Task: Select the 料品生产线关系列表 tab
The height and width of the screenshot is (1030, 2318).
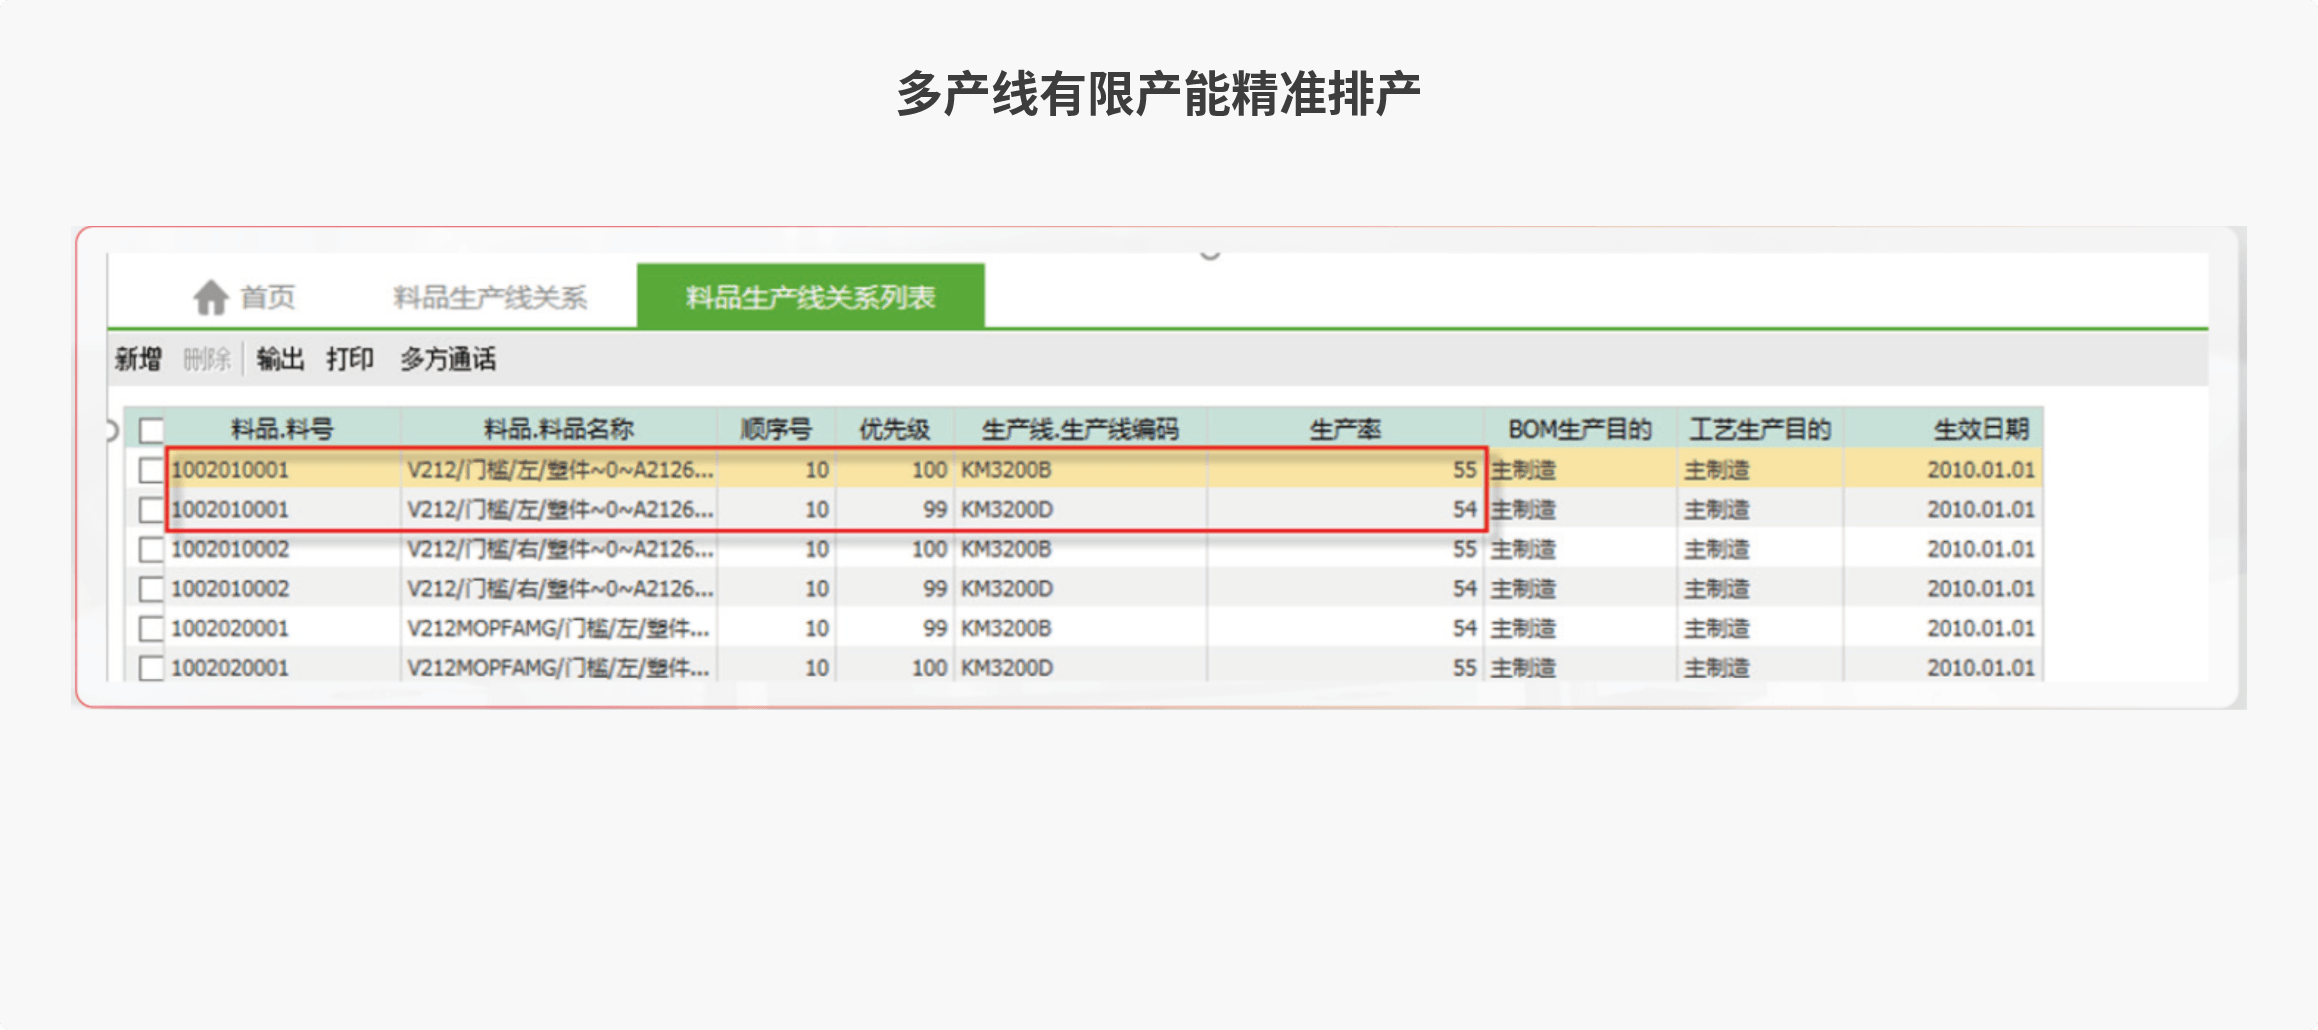Action: 810,297
